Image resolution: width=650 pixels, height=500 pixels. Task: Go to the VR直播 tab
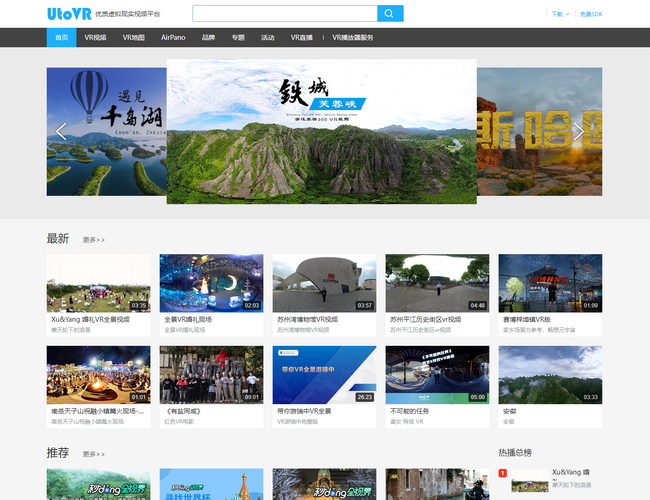point(301,37)
